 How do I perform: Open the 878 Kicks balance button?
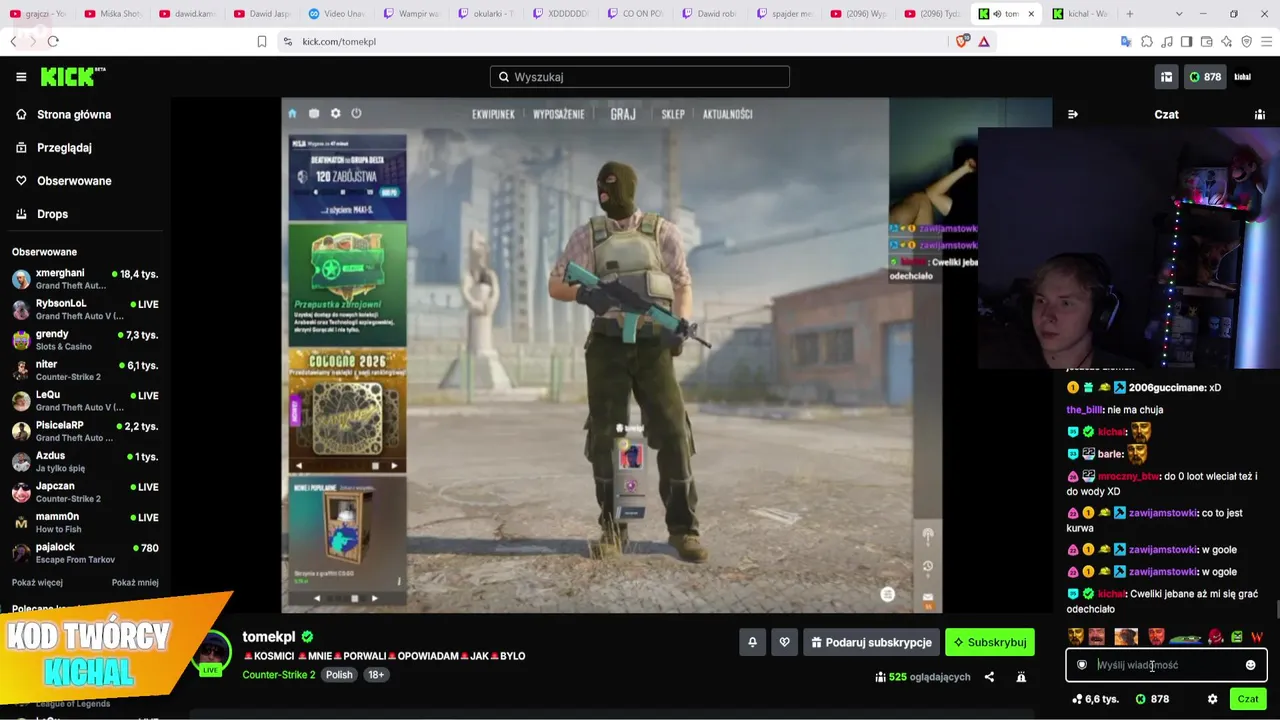1205,77
